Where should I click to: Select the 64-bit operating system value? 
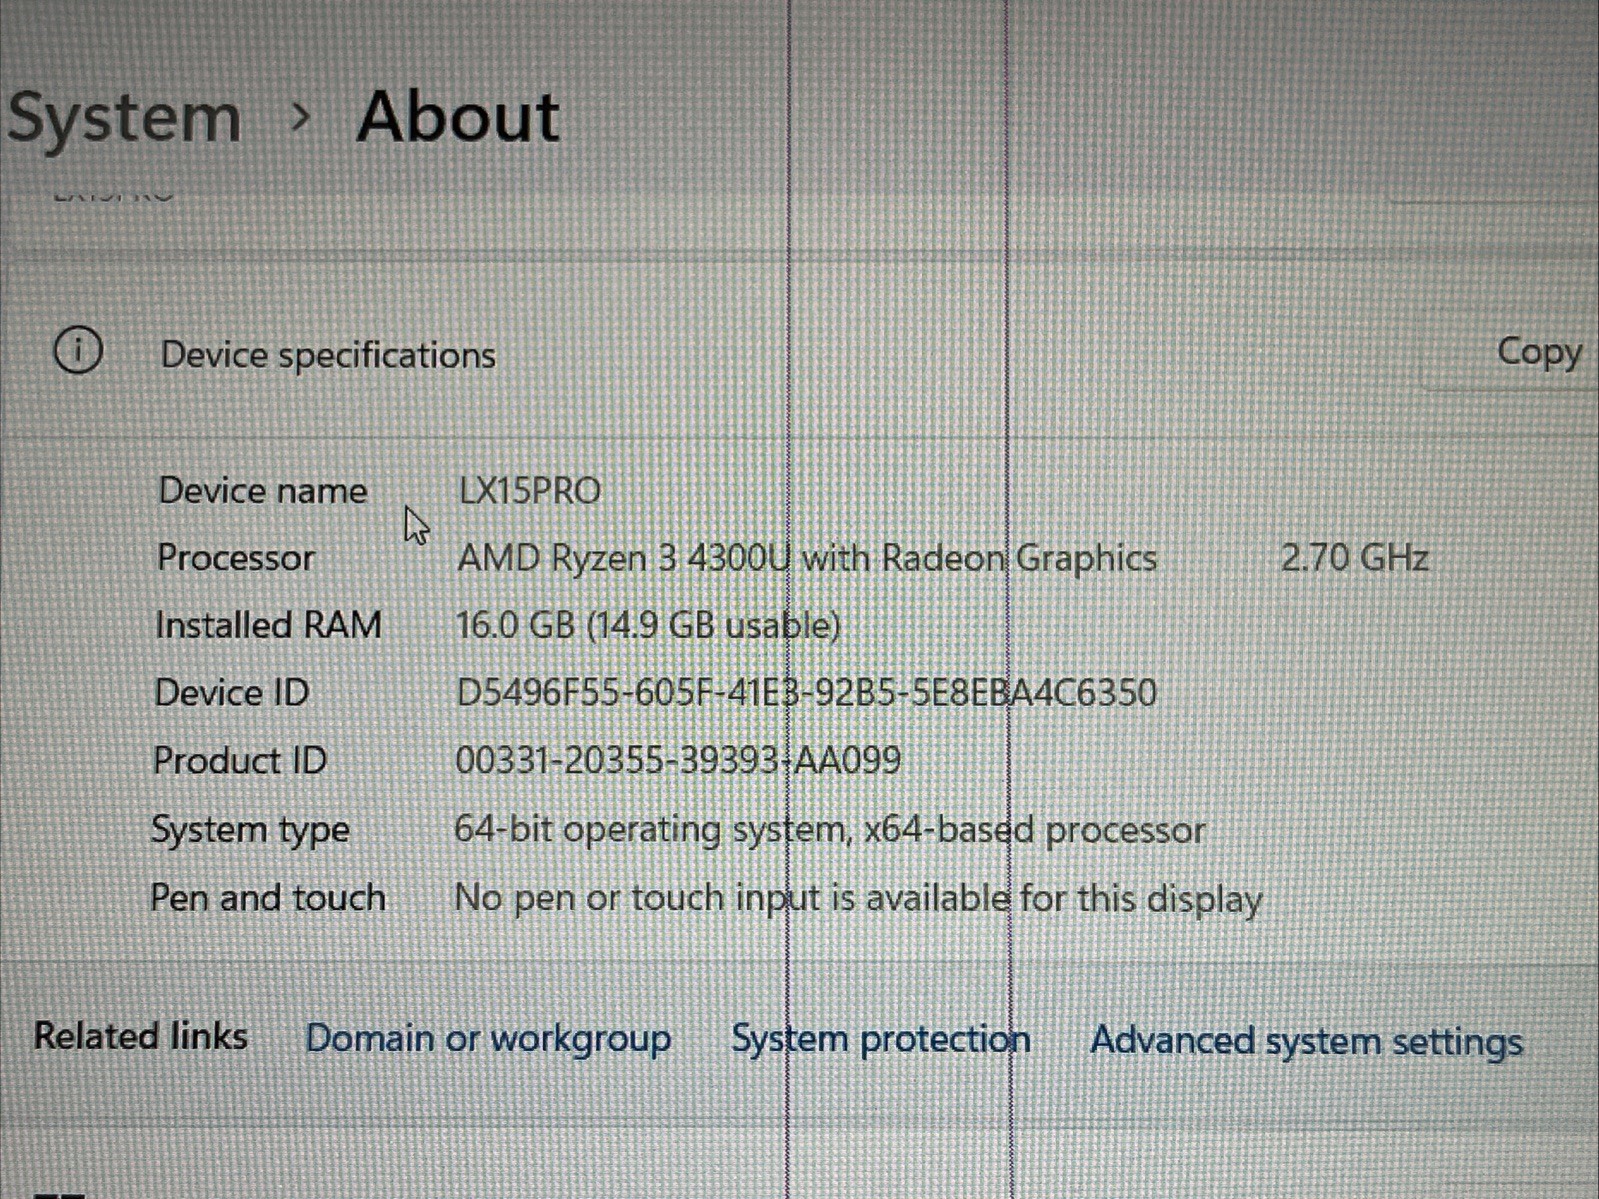830,830
